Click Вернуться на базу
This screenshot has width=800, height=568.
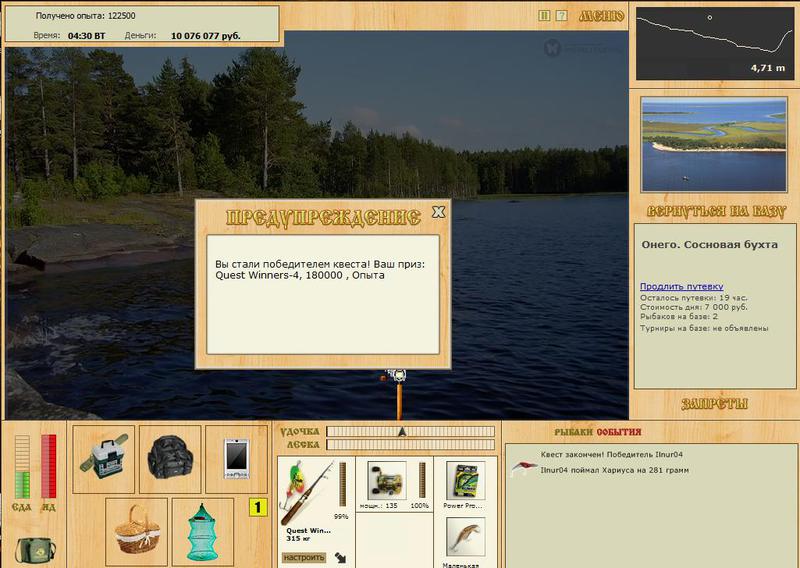(716, 211)
